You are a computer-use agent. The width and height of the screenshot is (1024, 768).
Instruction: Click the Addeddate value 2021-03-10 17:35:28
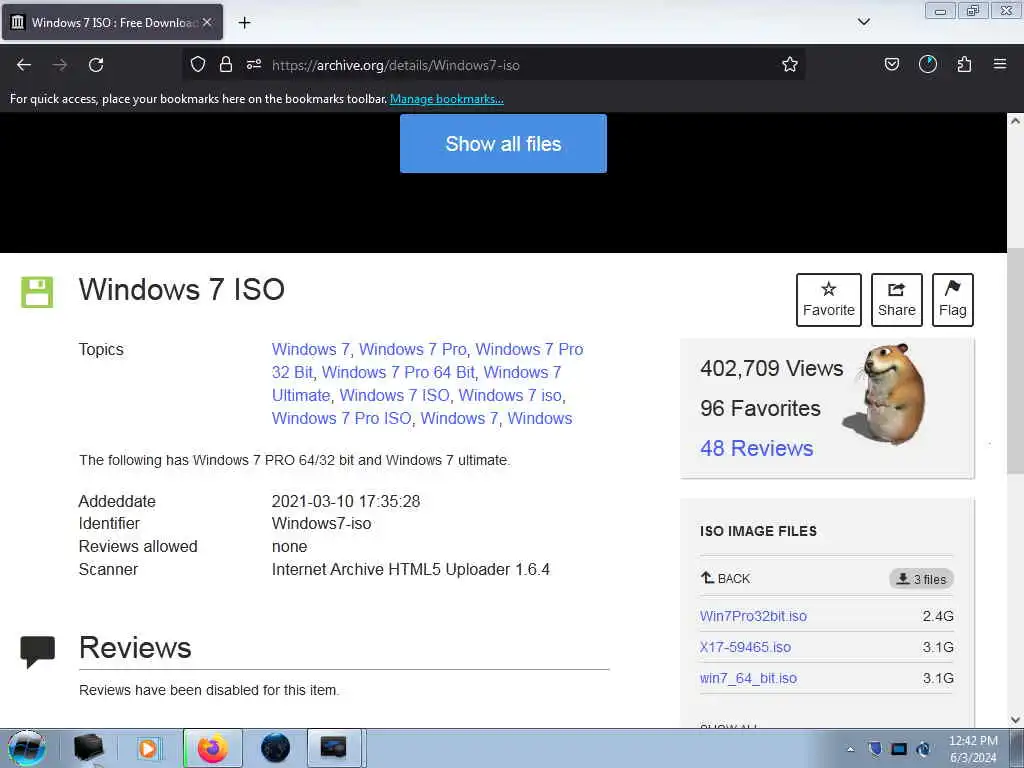point(346,502)
